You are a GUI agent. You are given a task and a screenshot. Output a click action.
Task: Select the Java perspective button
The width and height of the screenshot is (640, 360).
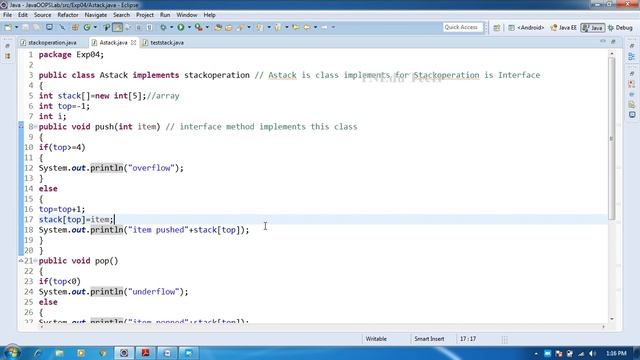pyautogui.click(x=593, y=28)
